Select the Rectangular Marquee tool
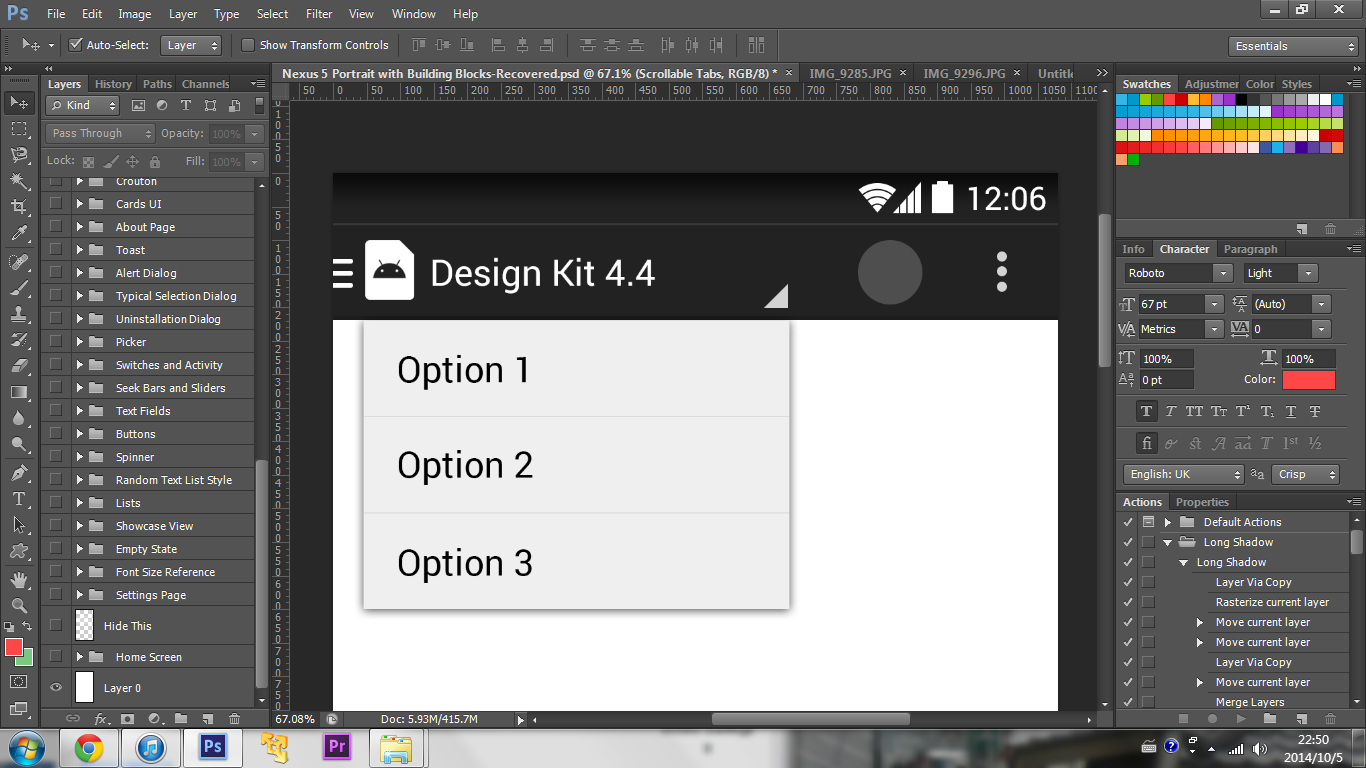1366x768 pixels. (18, 129)
